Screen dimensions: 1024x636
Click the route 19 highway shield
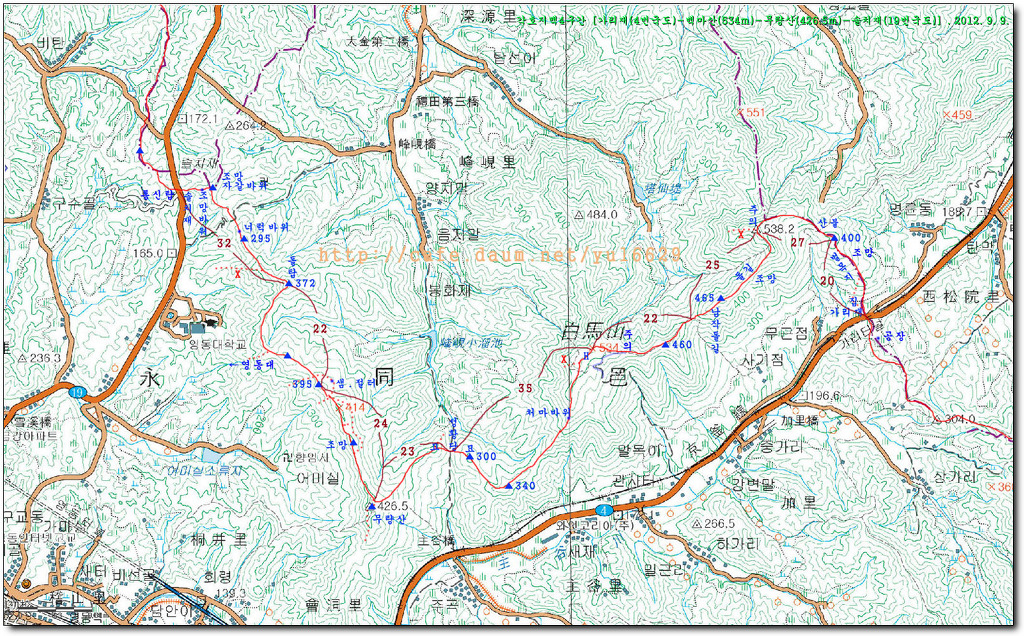pos(77,392)
